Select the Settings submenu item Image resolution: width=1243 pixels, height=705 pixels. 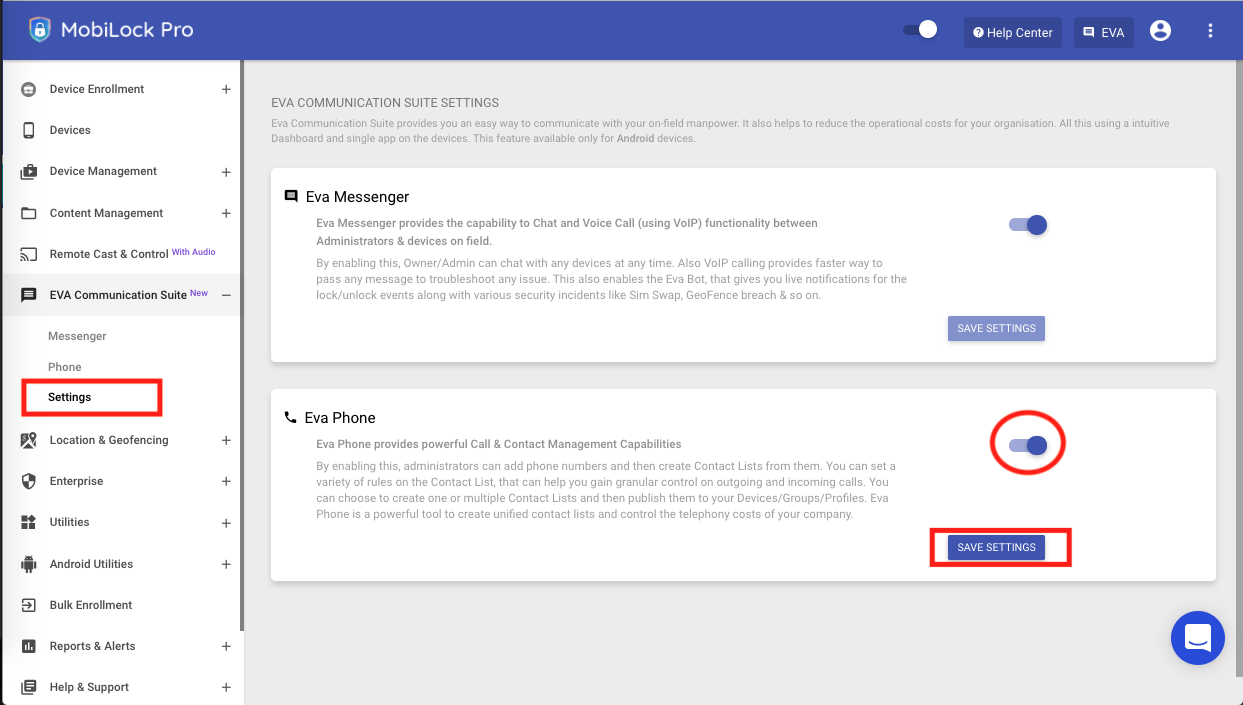69,397
